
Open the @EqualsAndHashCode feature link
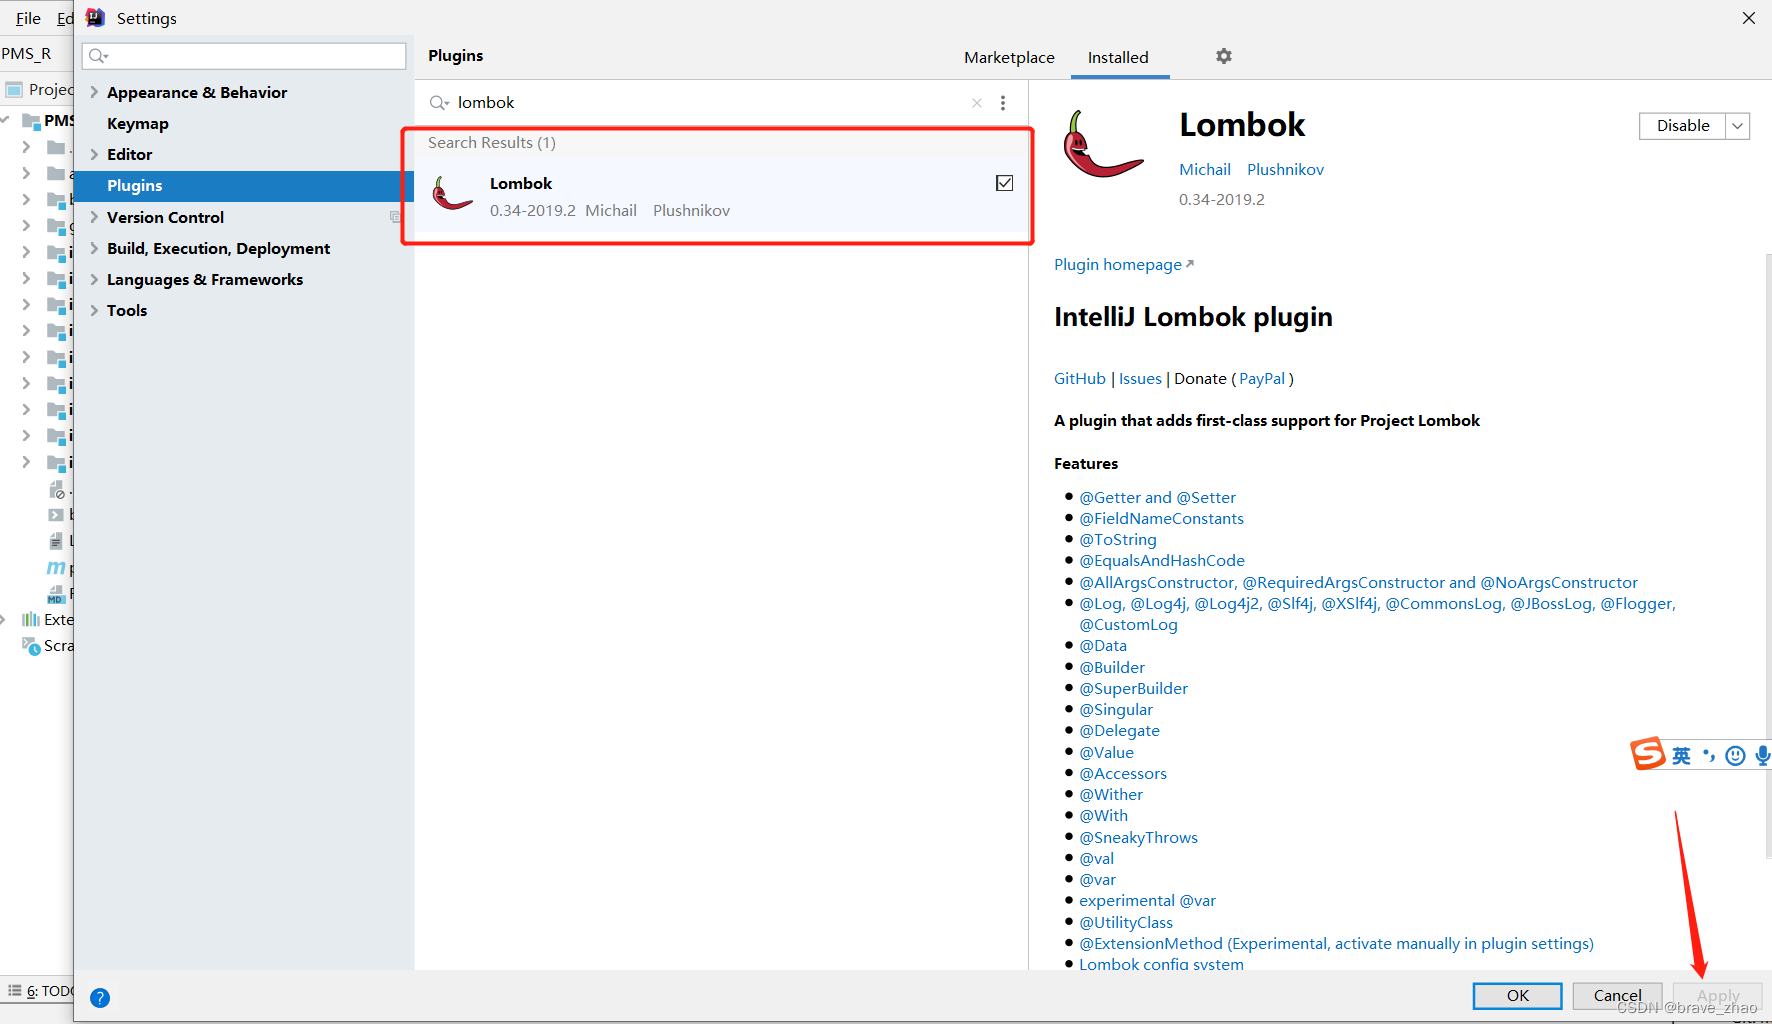click(x=1162, y=560)
